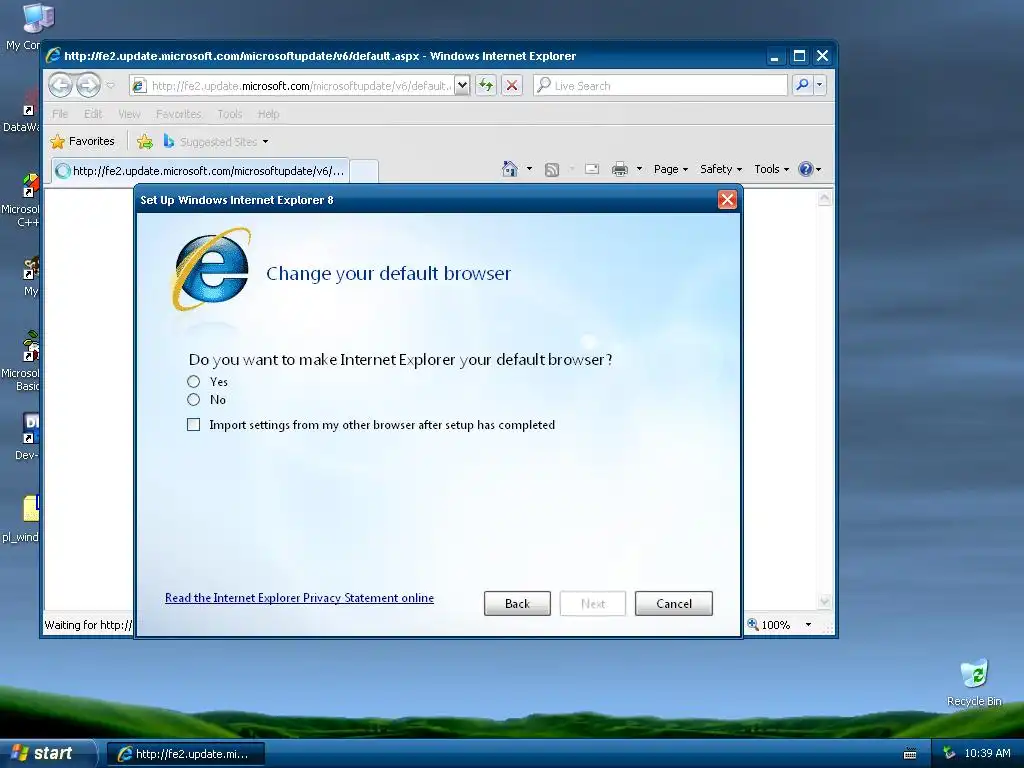1024x768 pixels.
Task: Click the IE Forward navigation arrow
Action: pos(88,85)
